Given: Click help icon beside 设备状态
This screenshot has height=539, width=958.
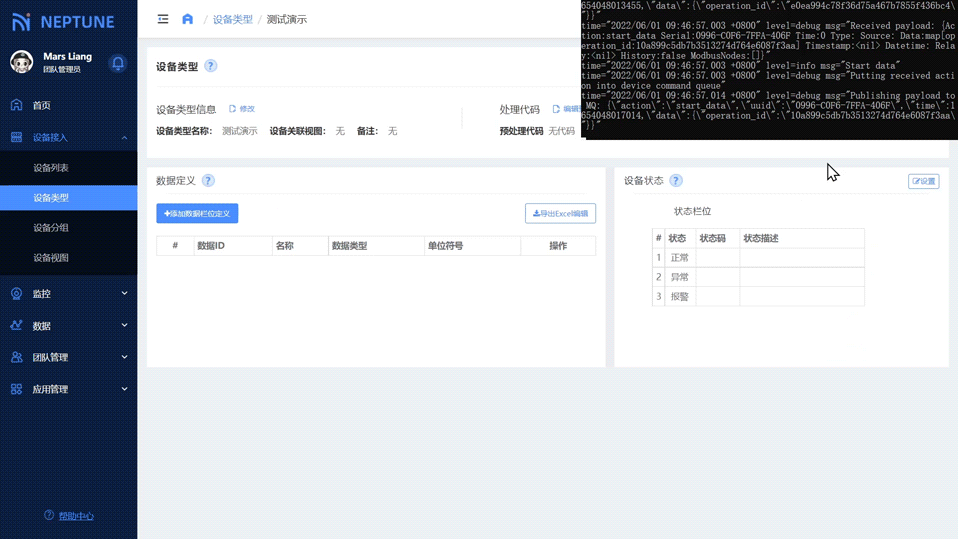Looking at the screenshot, I should [x=676, y=181].
